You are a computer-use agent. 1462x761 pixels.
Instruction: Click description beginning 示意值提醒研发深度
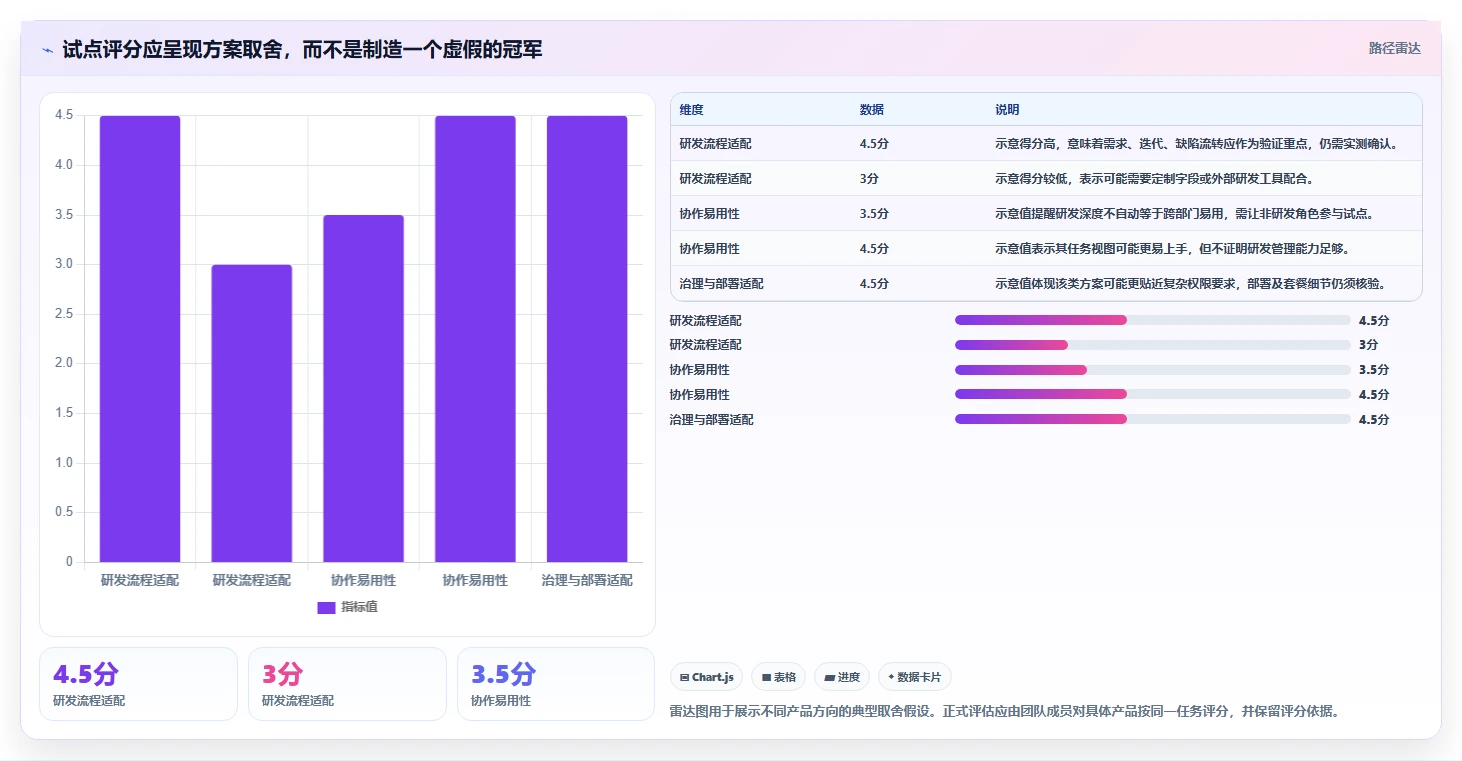[x=1184, y=214]
